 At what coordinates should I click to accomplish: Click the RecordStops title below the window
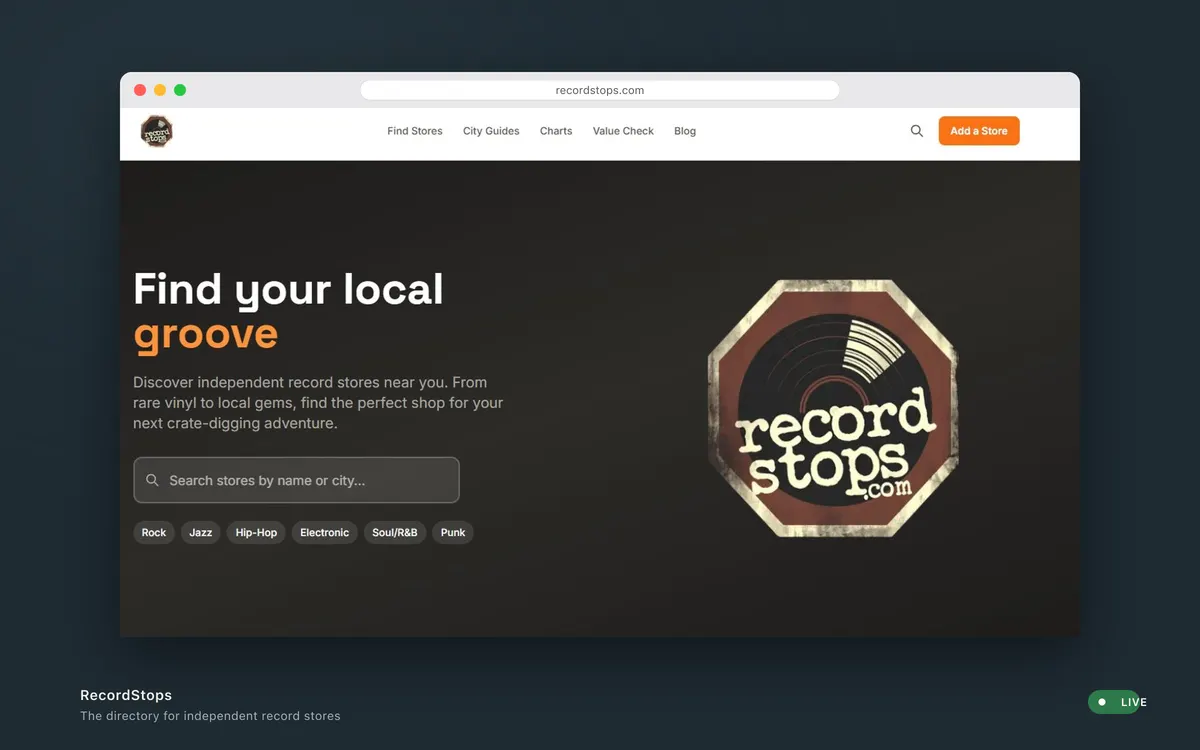(x=126, y=695)
